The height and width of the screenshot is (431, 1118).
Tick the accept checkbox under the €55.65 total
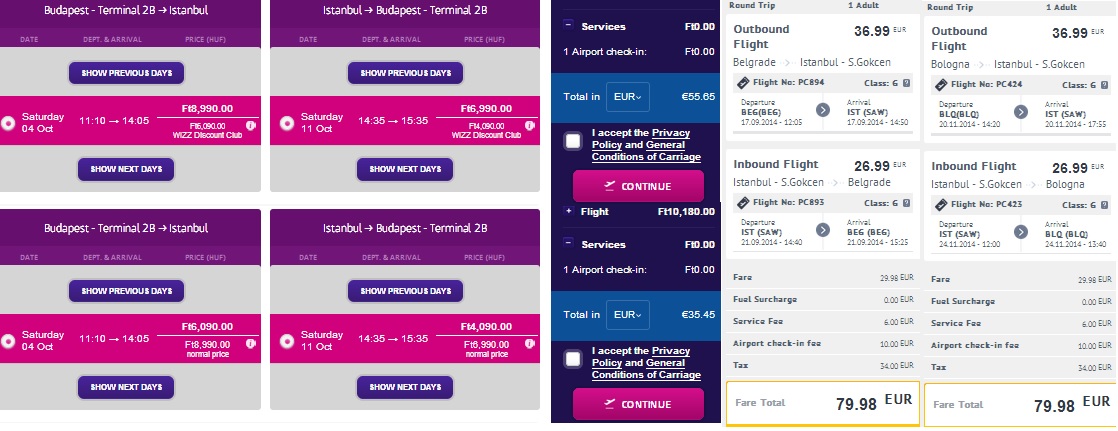pyautogui.click(x=573, y=141)
